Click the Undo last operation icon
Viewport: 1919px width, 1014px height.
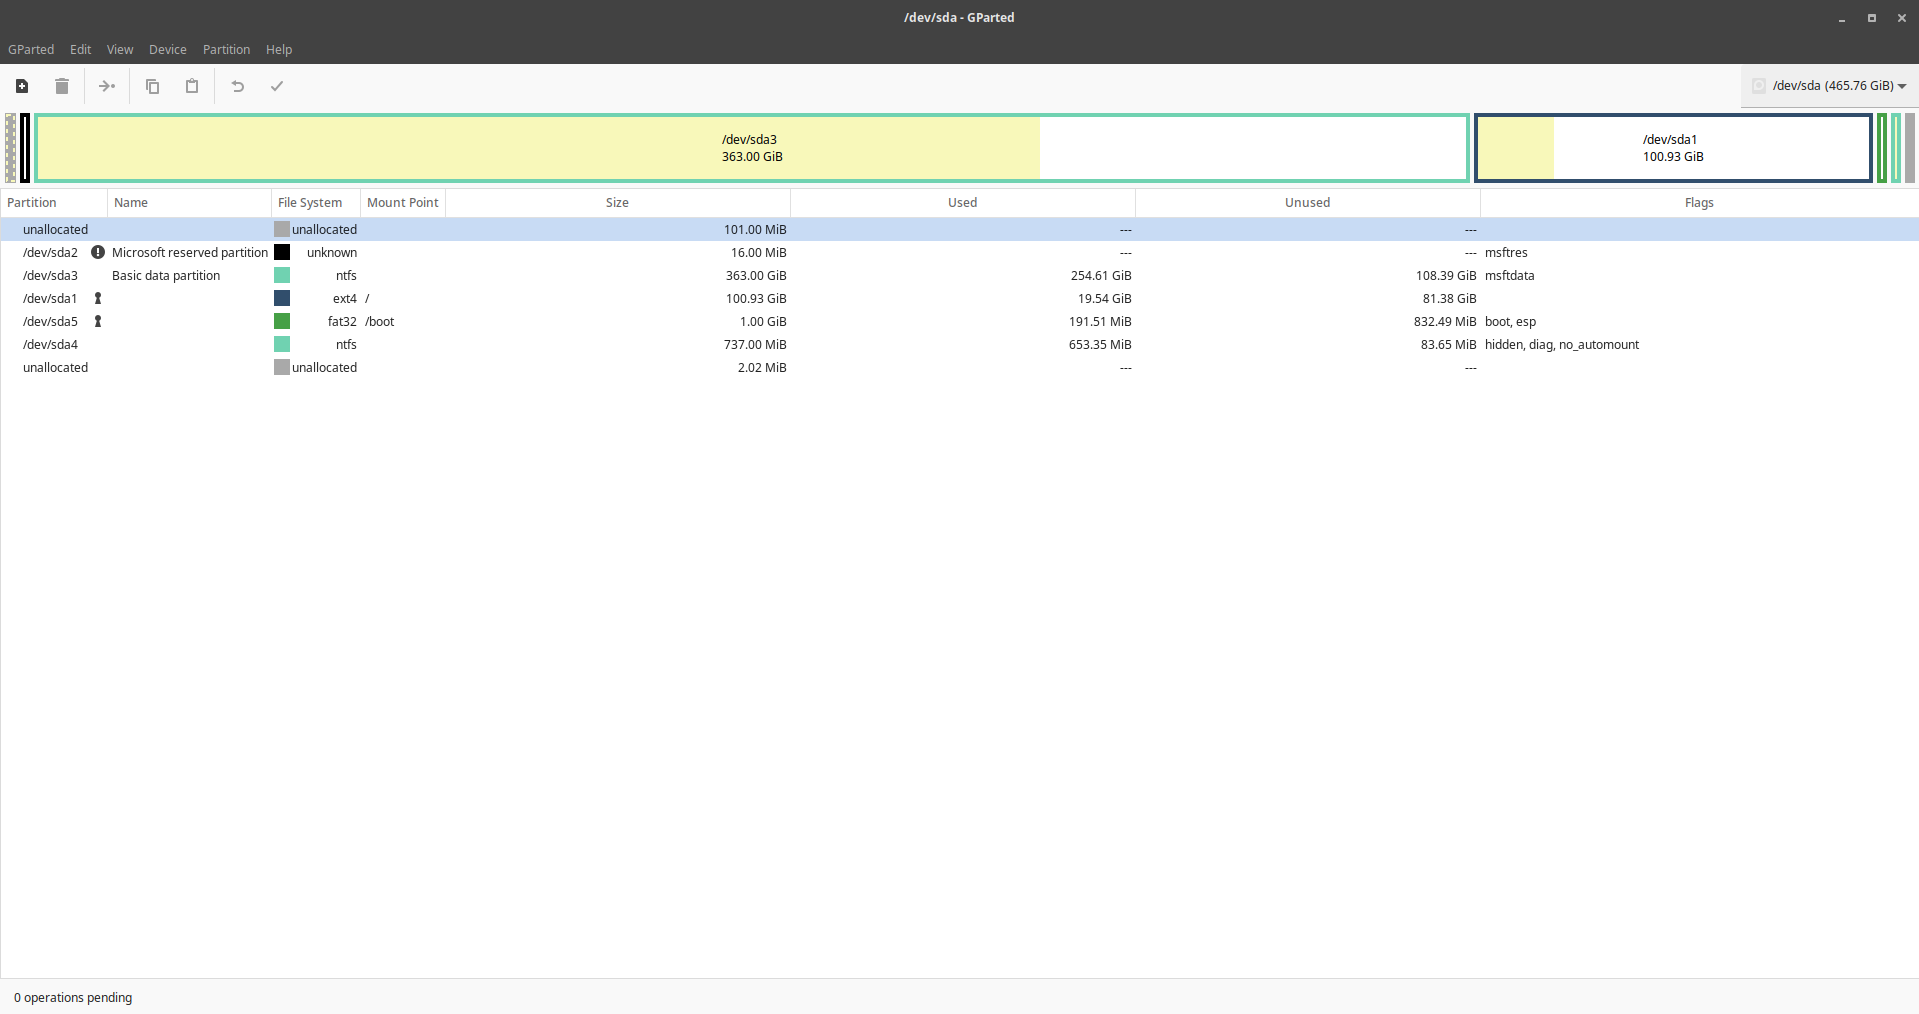(238, 86)
